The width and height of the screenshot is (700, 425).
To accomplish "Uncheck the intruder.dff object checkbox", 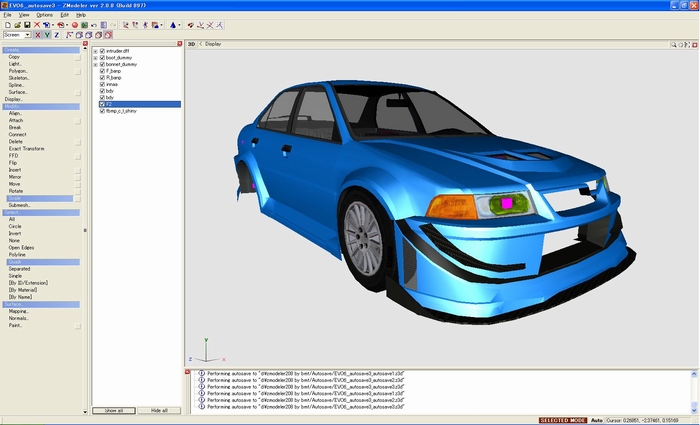I will tap(102, 50).
